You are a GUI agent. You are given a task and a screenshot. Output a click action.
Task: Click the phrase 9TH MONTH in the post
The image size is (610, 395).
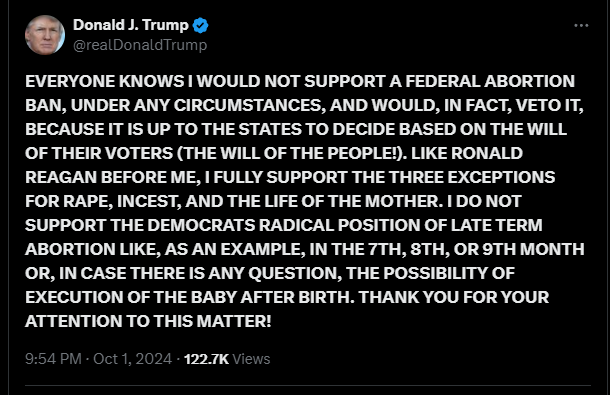click(533, 249)
